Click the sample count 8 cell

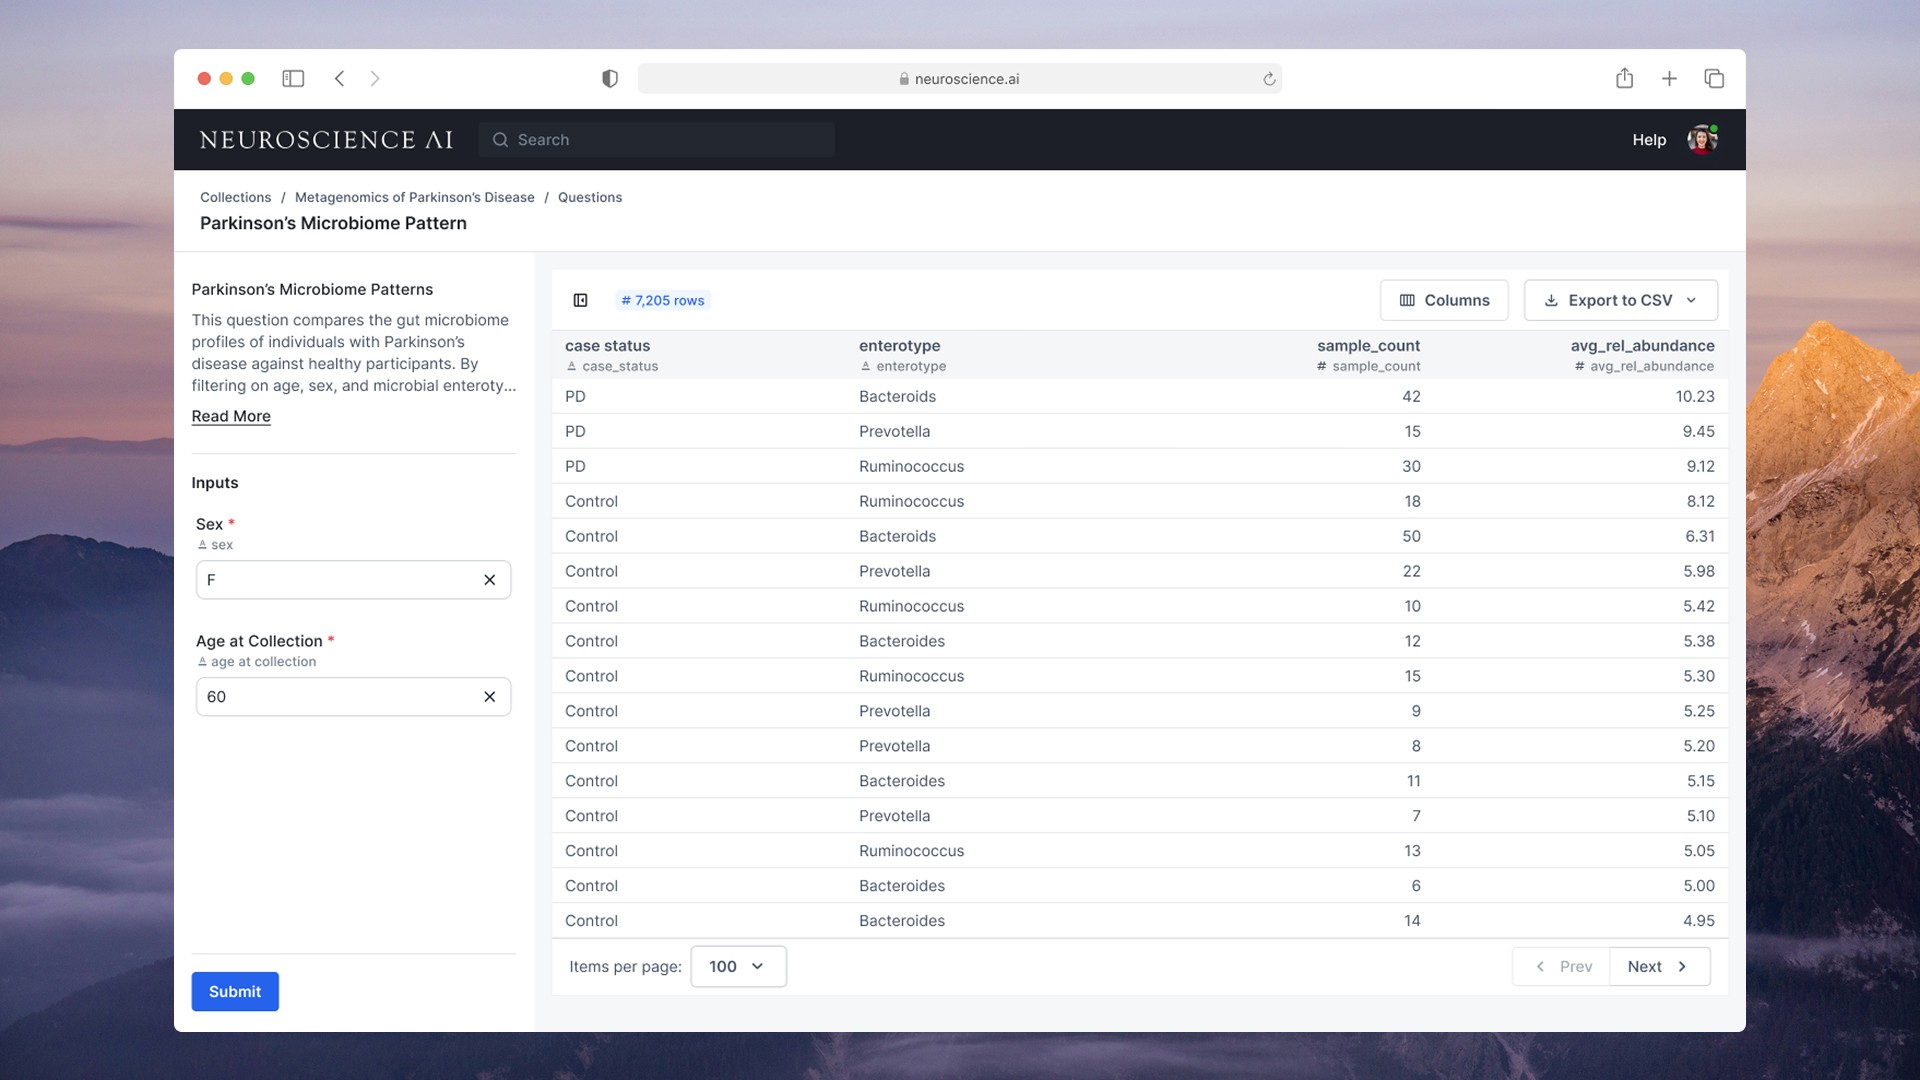click(1416, 746)
